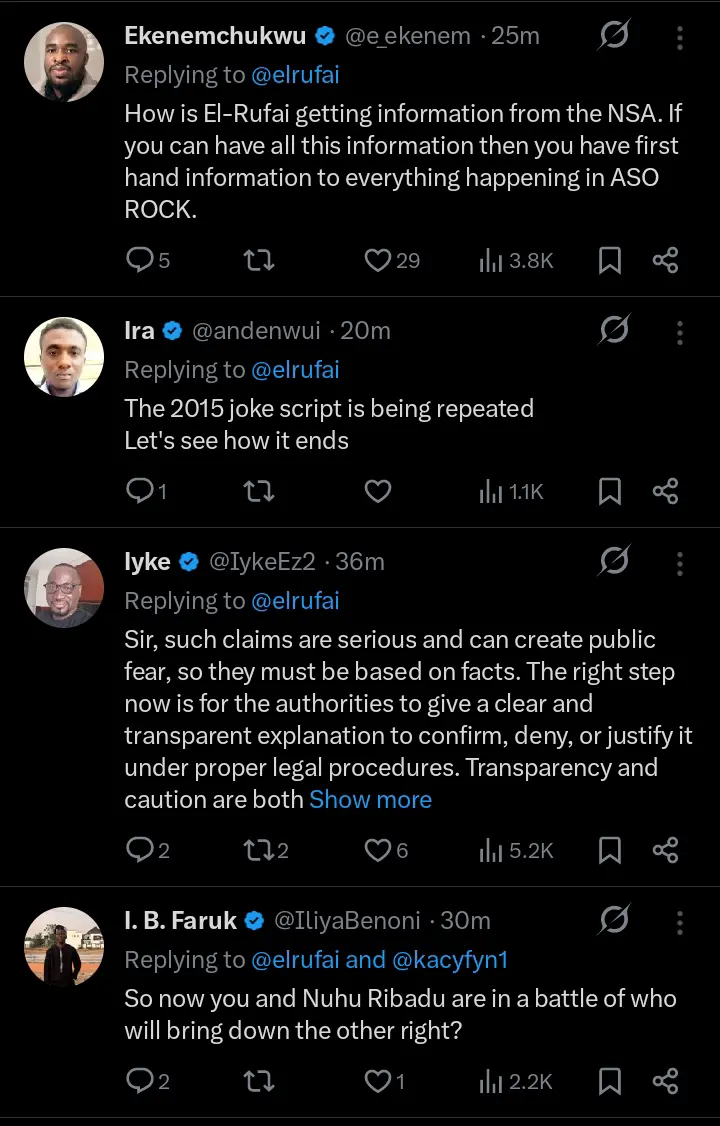Screen dimensions: 720x1126
Task: Open Ira's profile picture
Action: pyautogui.click(x=64, y=357)
